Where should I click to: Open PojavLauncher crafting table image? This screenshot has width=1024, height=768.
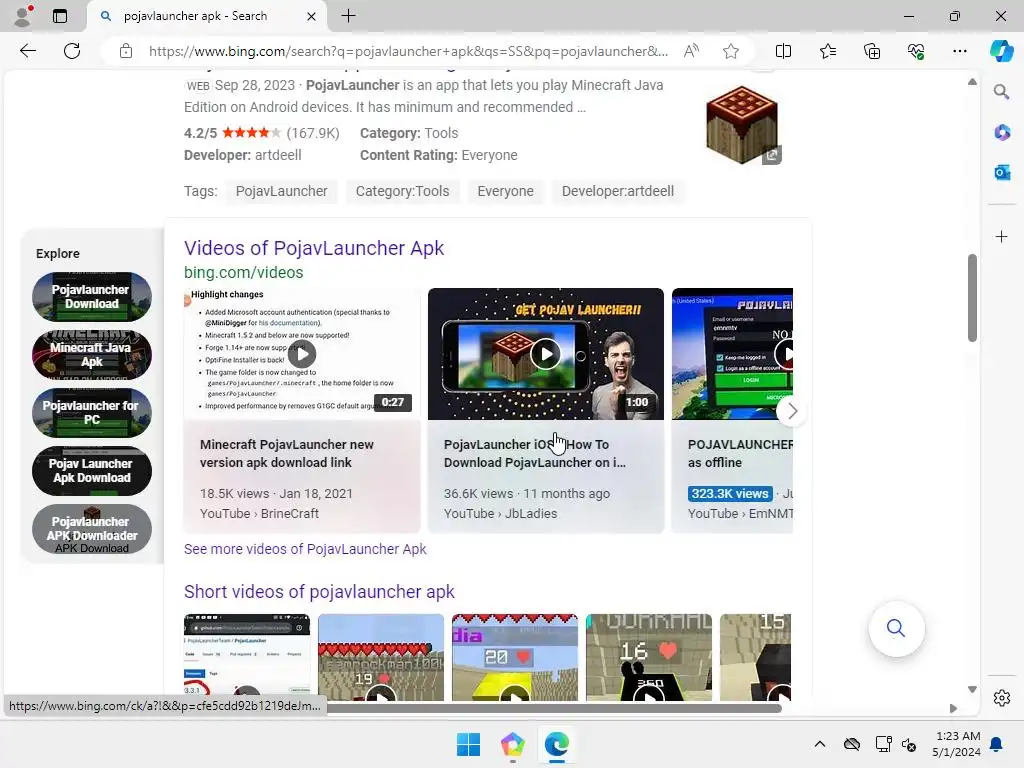(x=742, y=125)
